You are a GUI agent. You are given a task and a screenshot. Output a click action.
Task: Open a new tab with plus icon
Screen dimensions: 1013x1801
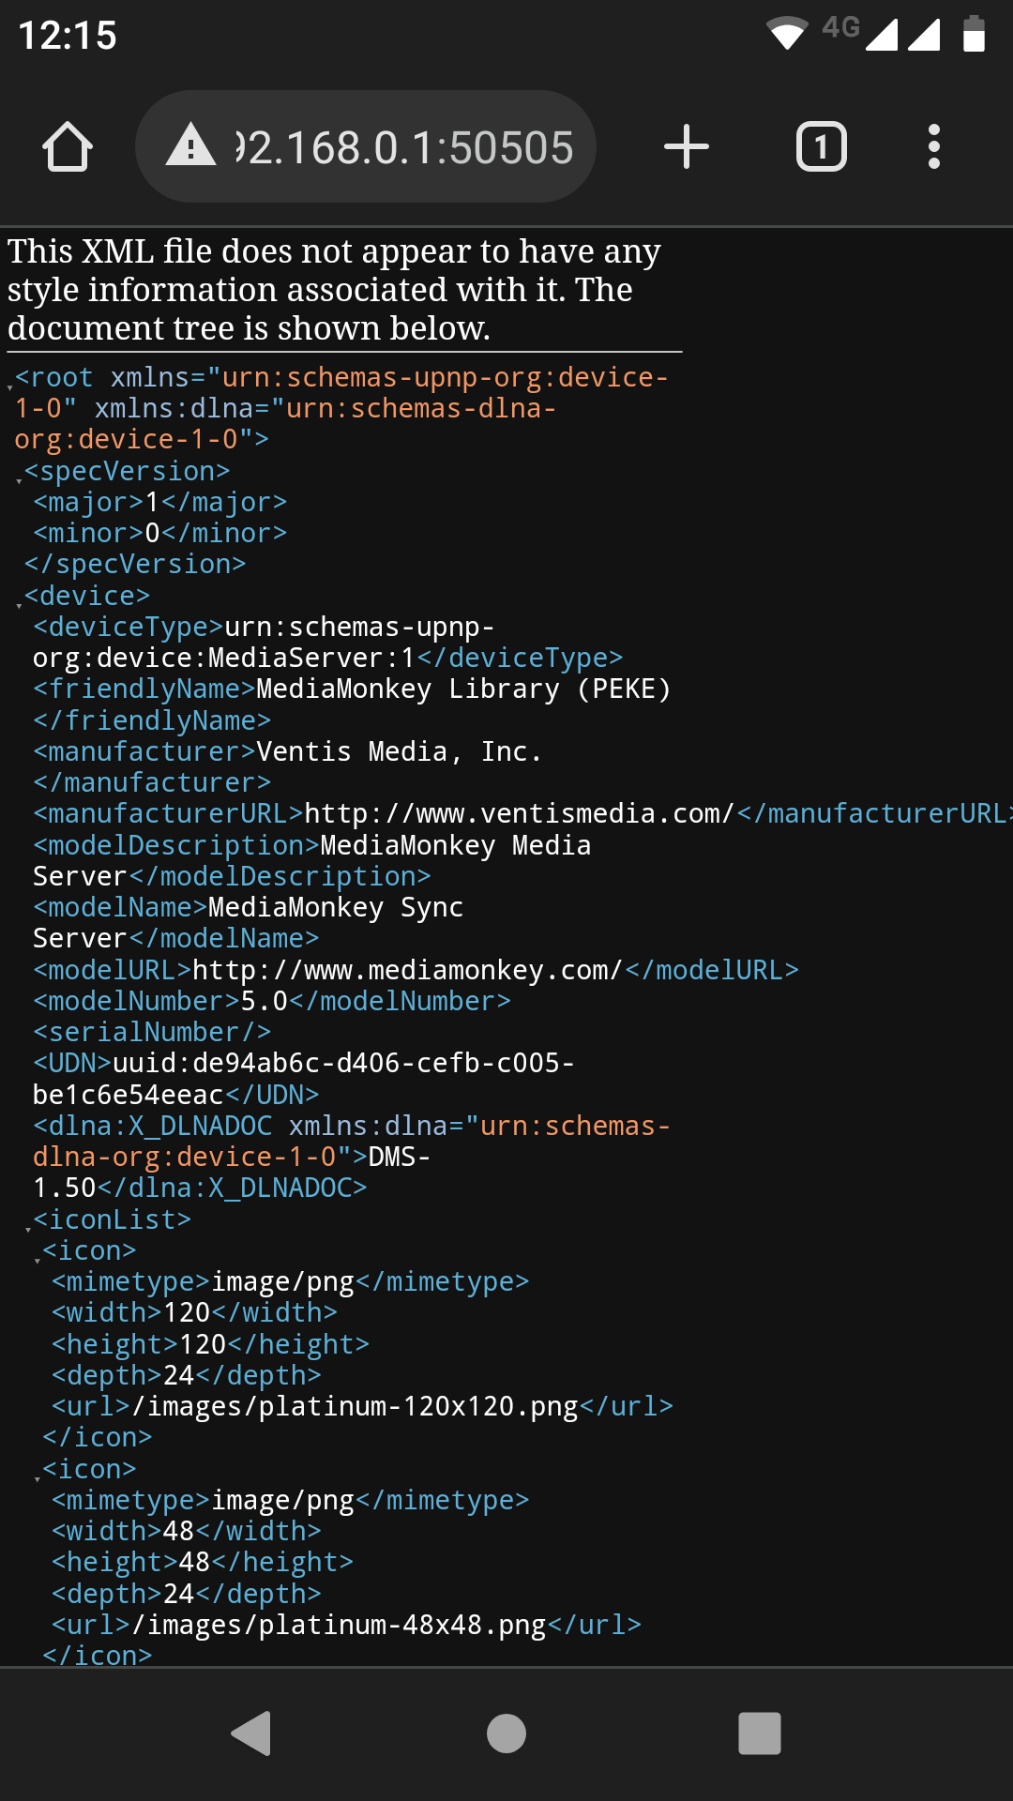click(686, 147)
